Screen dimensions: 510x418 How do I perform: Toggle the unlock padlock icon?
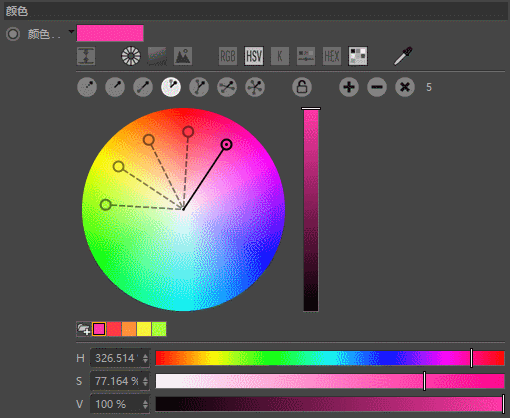(302, 87)
